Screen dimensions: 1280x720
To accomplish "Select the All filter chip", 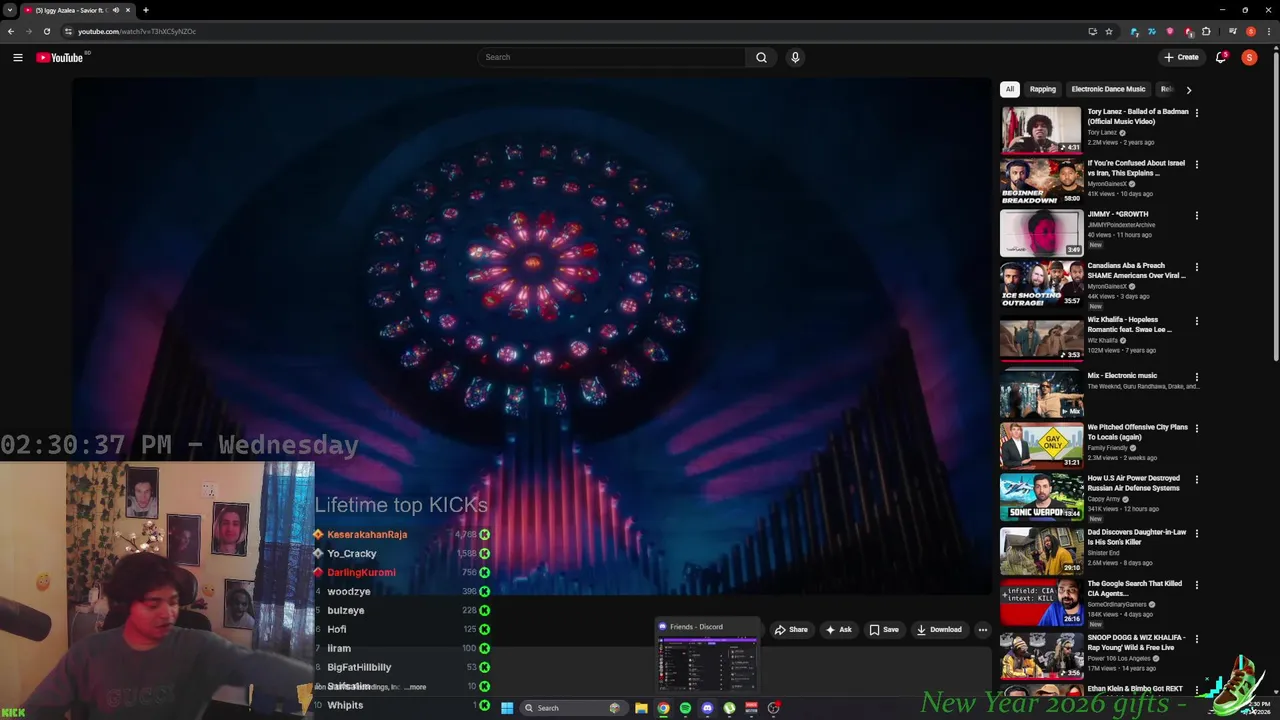I will 1010,89.
